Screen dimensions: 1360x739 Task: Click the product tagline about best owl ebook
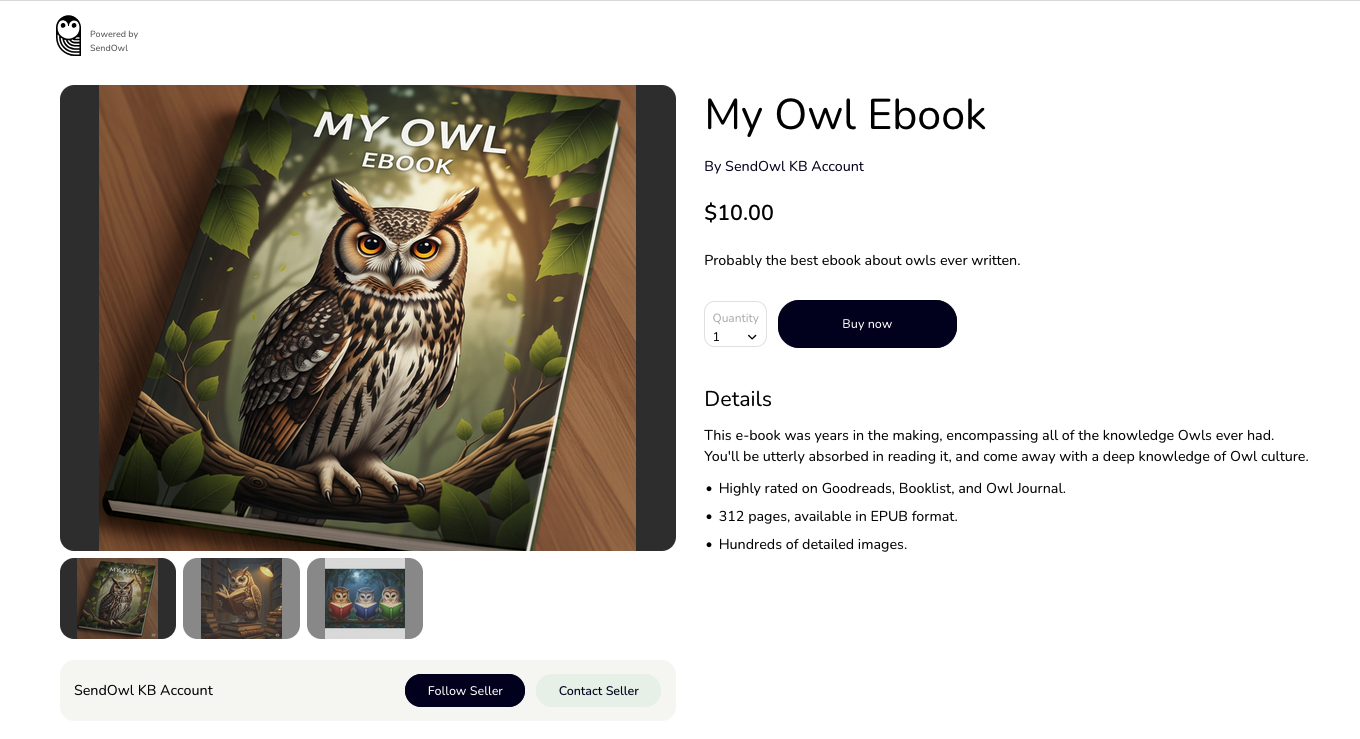click(862, 260)
